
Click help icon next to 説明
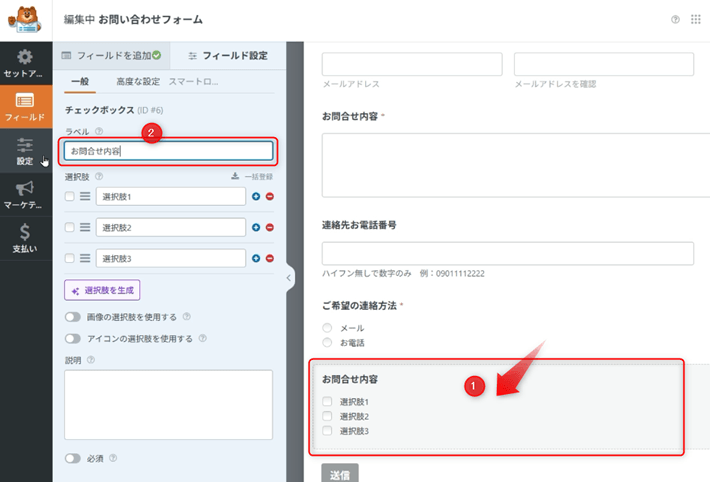(x=91, y=360)
